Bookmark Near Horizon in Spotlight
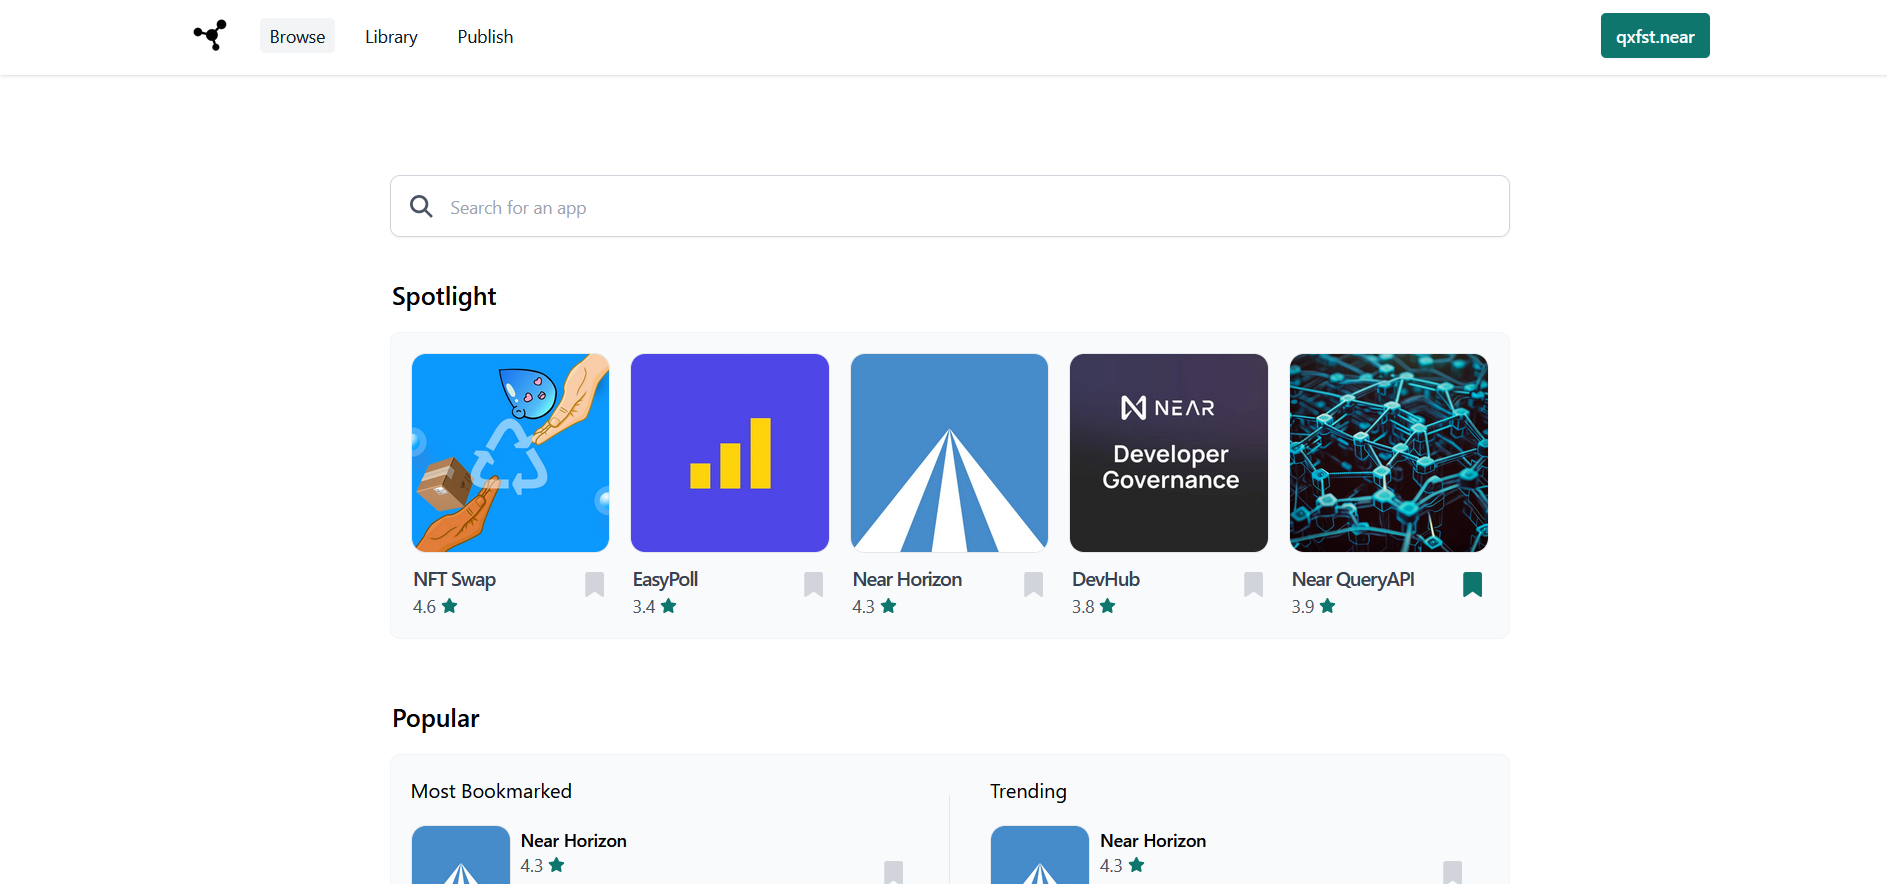The image size is (1887, 884). coord(1033,584)
